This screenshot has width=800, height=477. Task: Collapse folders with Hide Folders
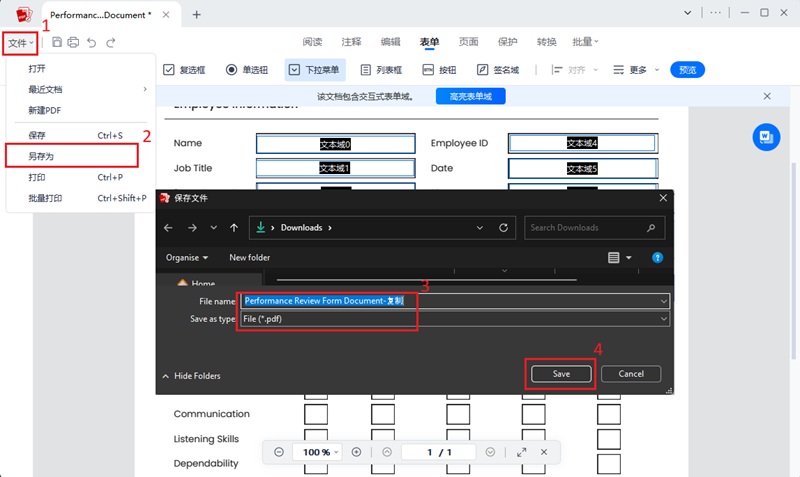[191, 376]
